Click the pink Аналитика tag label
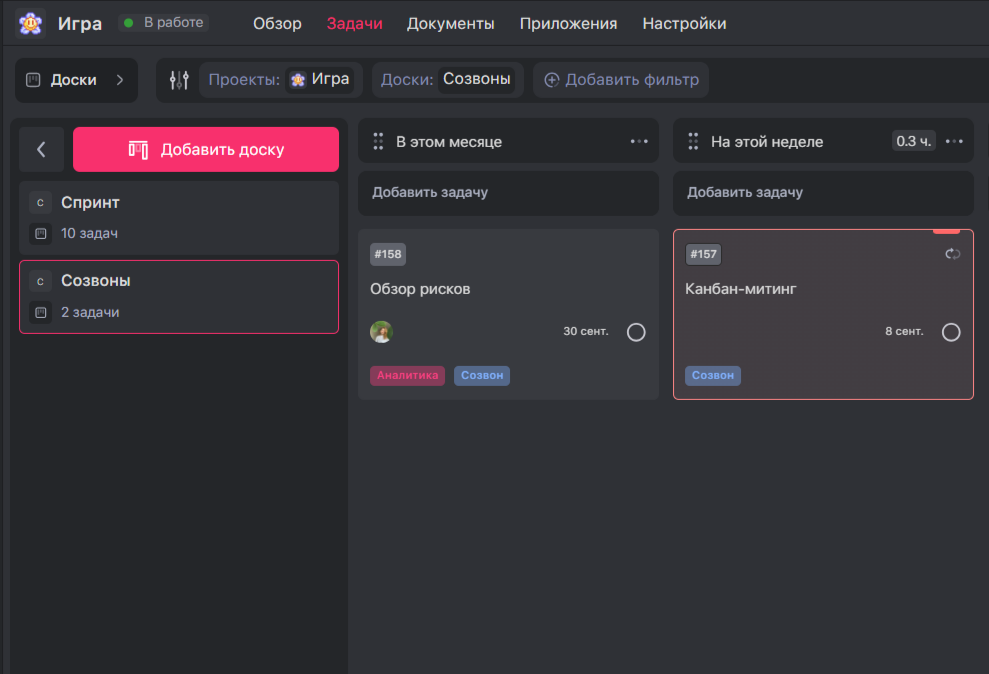The image size is (989, 674). pyautogui.click(x=407, y=376)
